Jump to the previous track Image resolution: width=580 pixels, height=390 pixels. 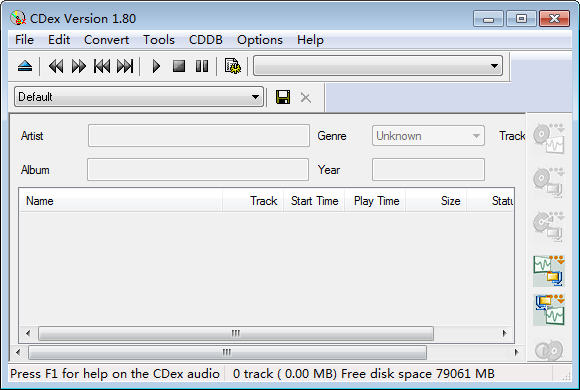pyautogui.click(x=102, y=66)
